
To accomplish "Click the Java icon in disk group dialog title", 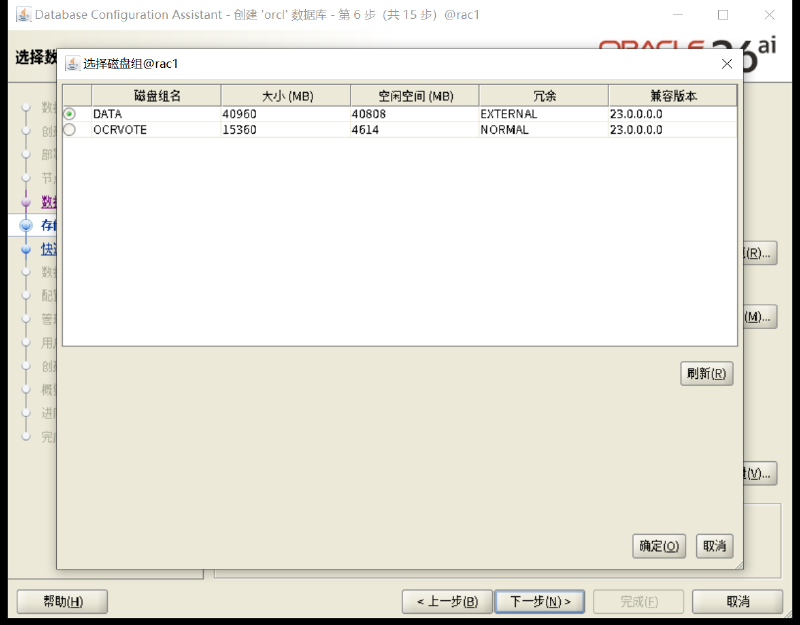I will pos(72,64).
